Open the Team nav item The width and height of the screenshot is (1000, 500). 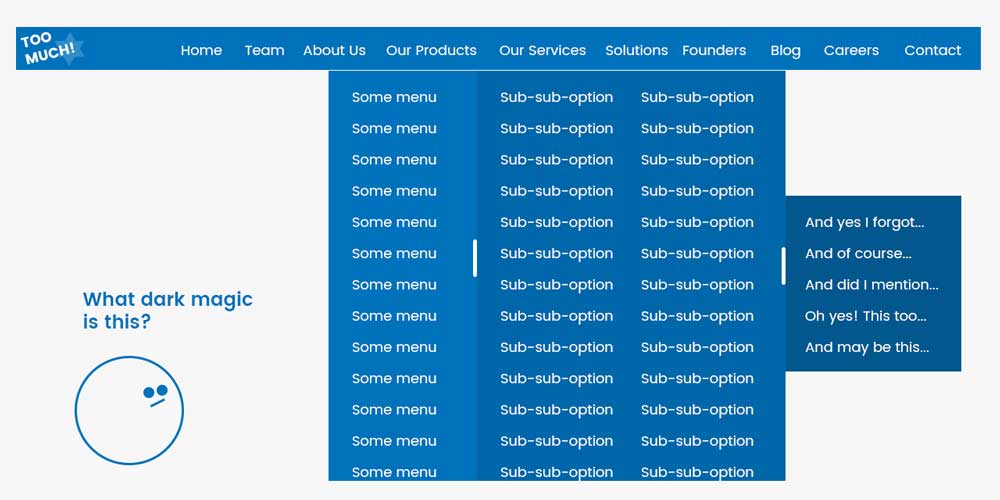tap(265, 50)
